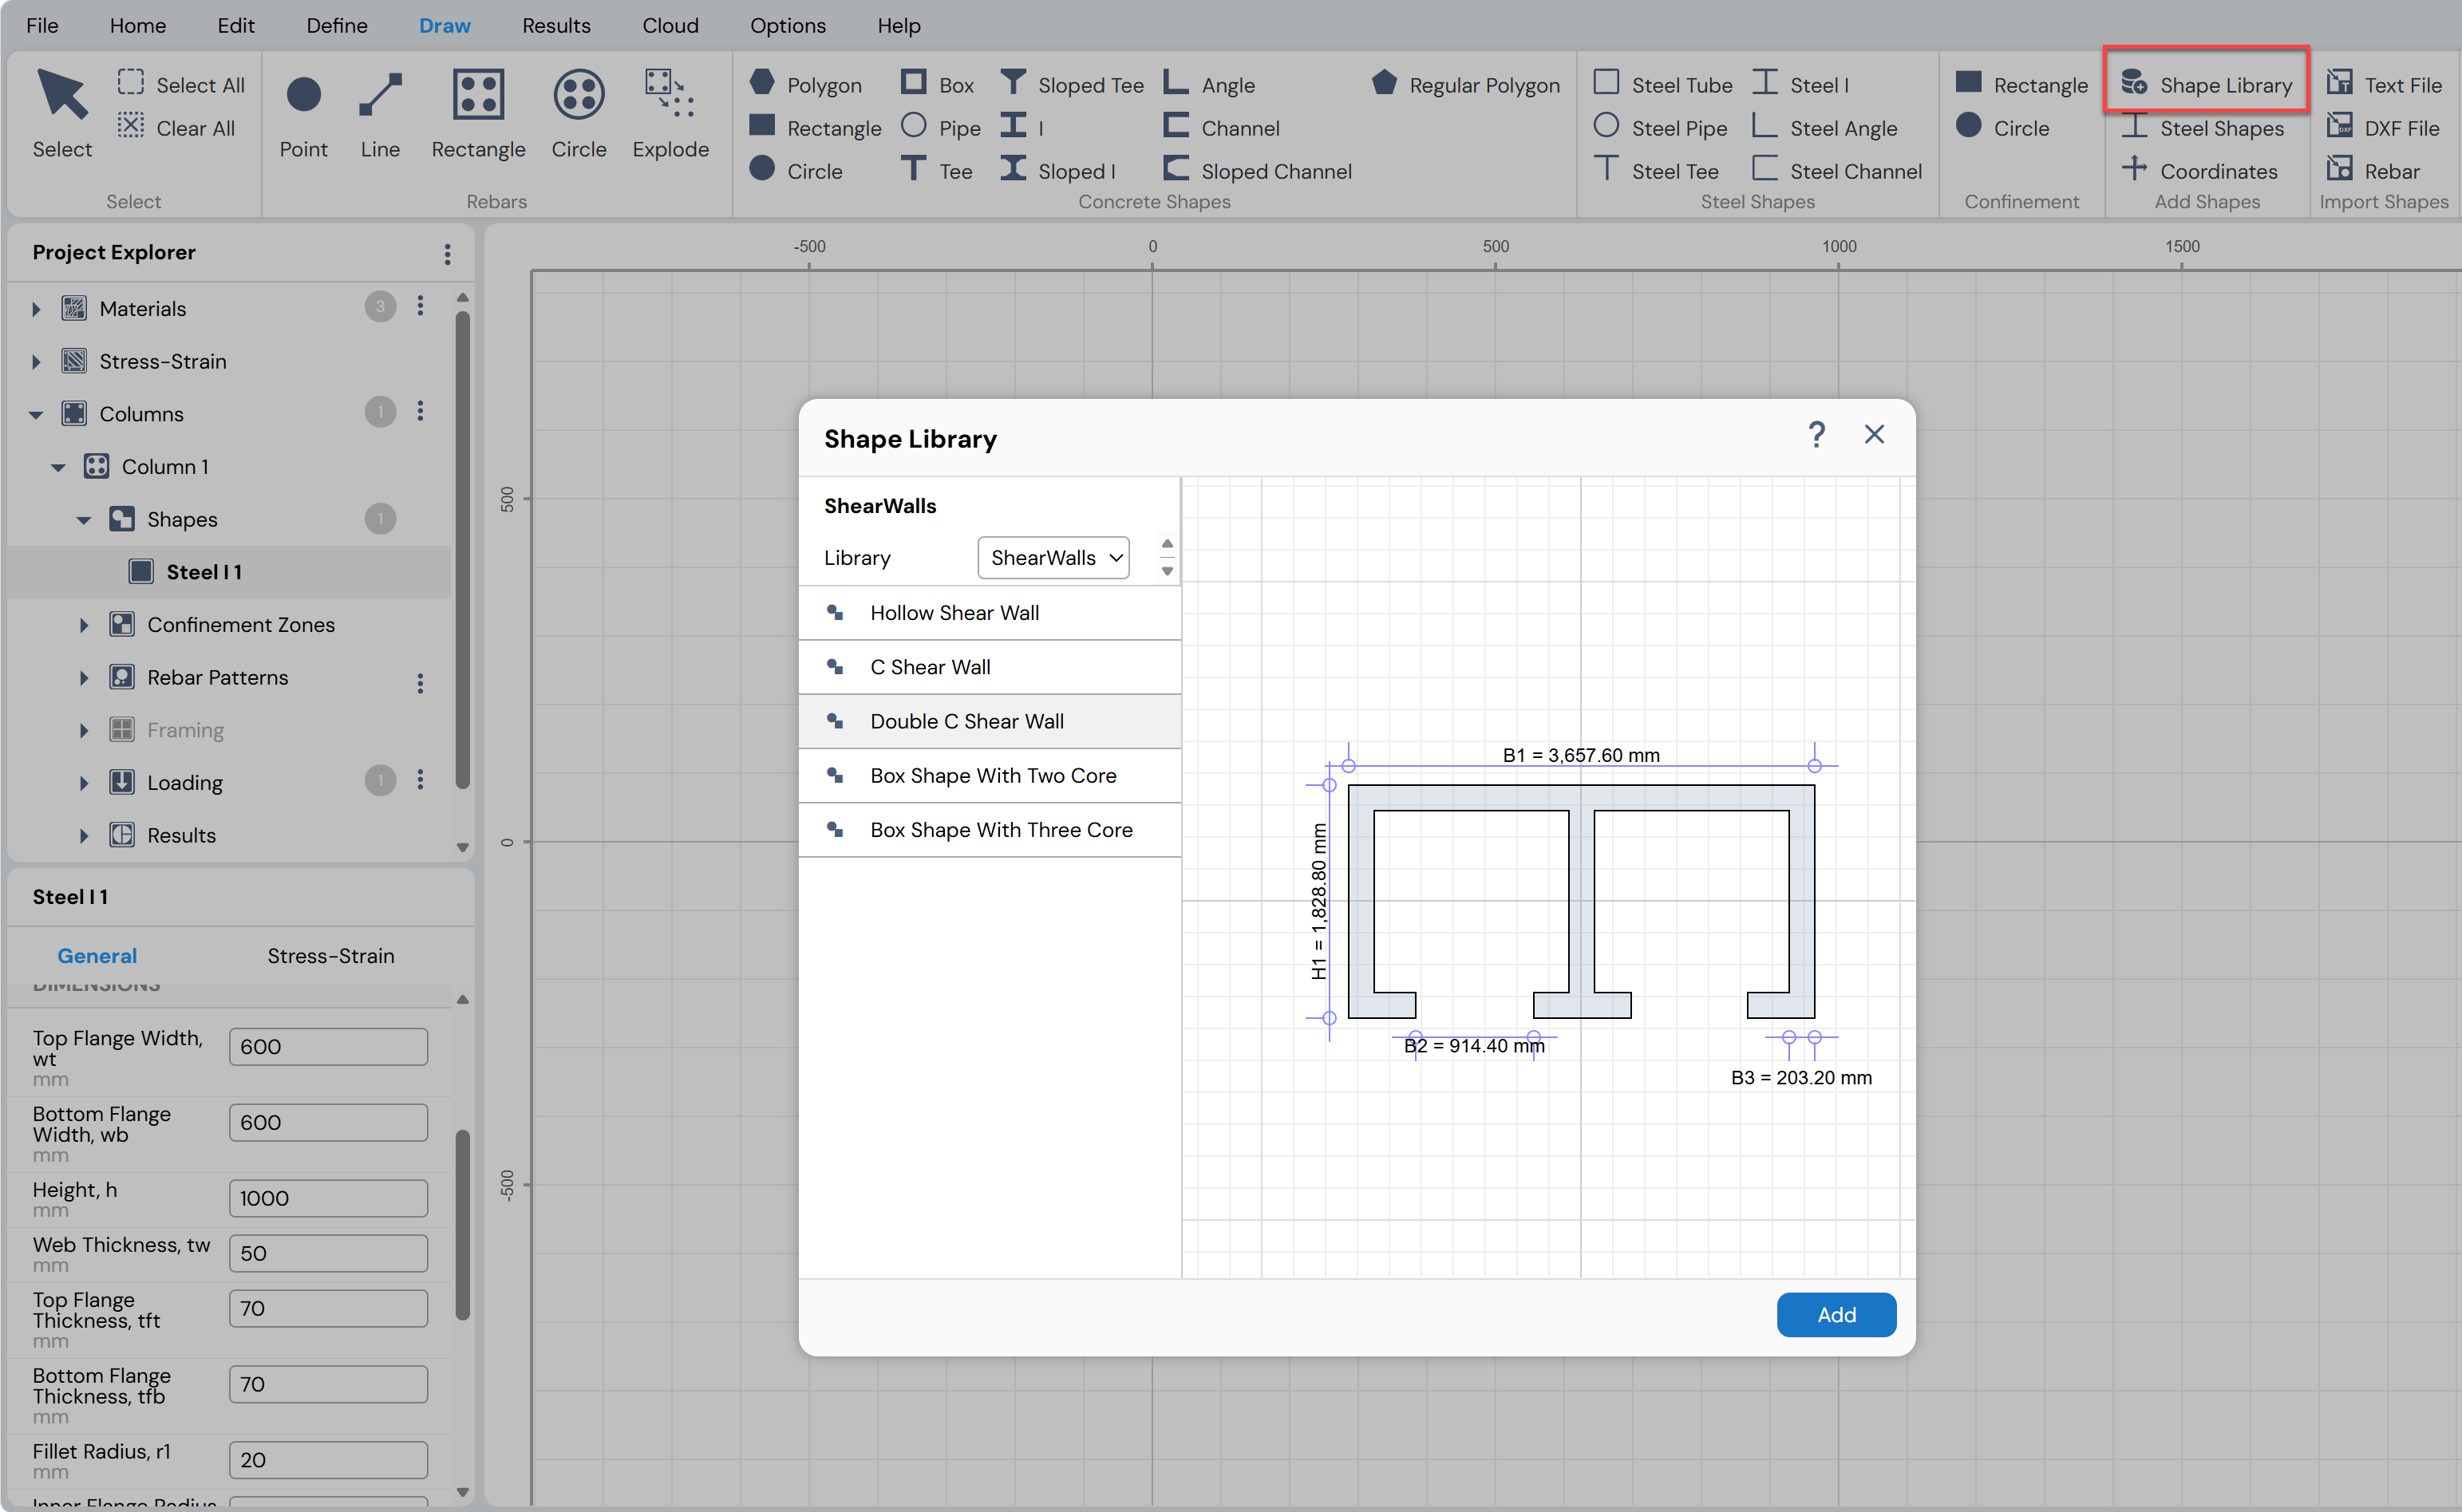The image size is (2462, 1512).
Task: Select the Sloped Channel concrete shape
Action: click(1257, 170)
